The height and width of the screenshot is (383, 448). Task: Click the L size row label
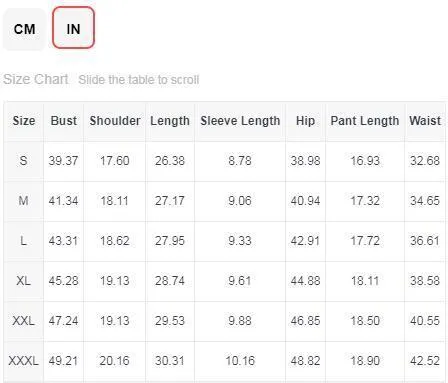[23, 241]
